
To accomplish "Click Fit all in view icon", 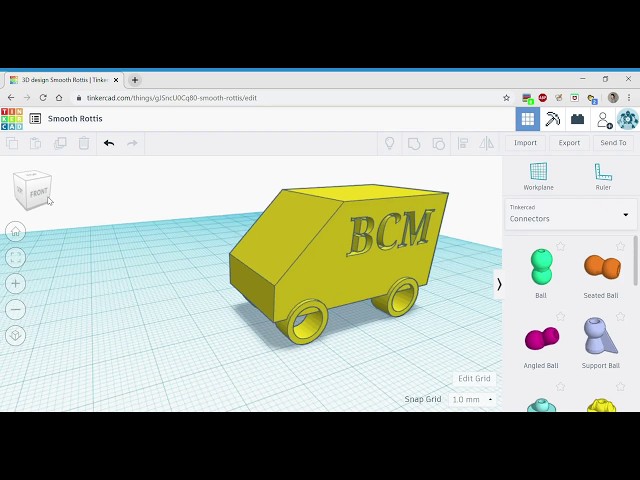I will click(x=16, y=258).
